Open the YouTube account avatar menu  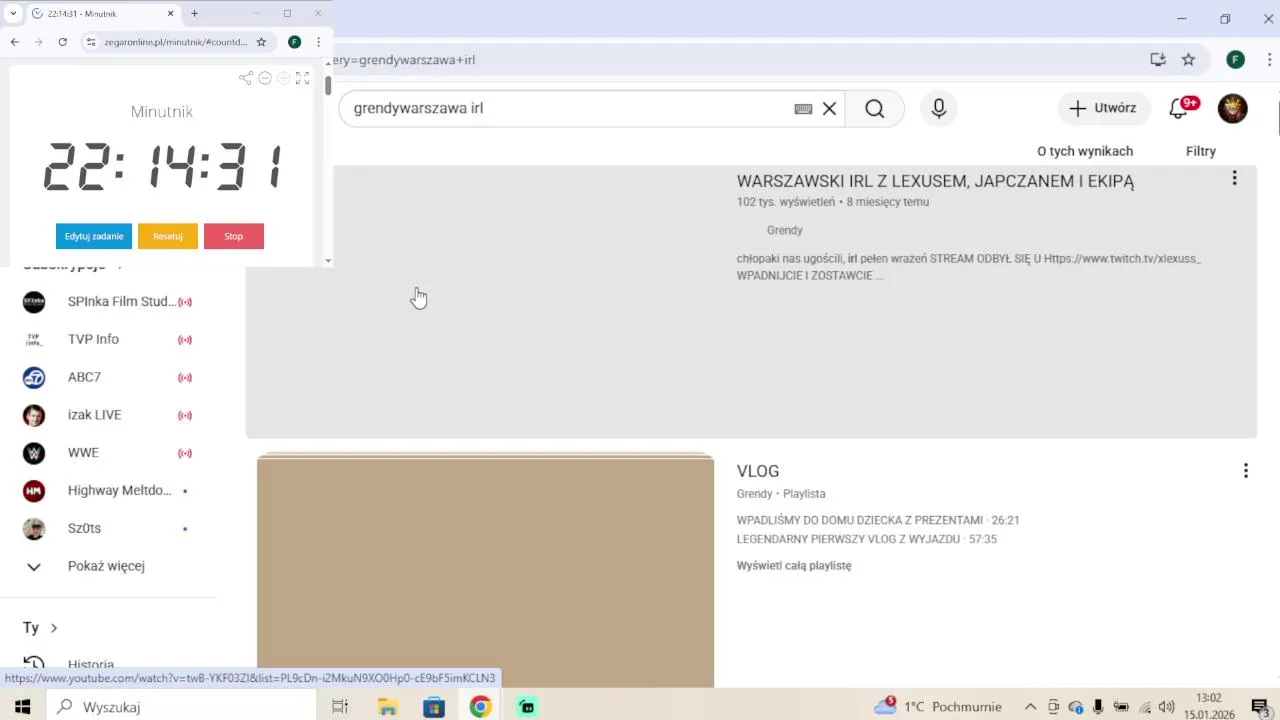click(x=1232, y=108)
